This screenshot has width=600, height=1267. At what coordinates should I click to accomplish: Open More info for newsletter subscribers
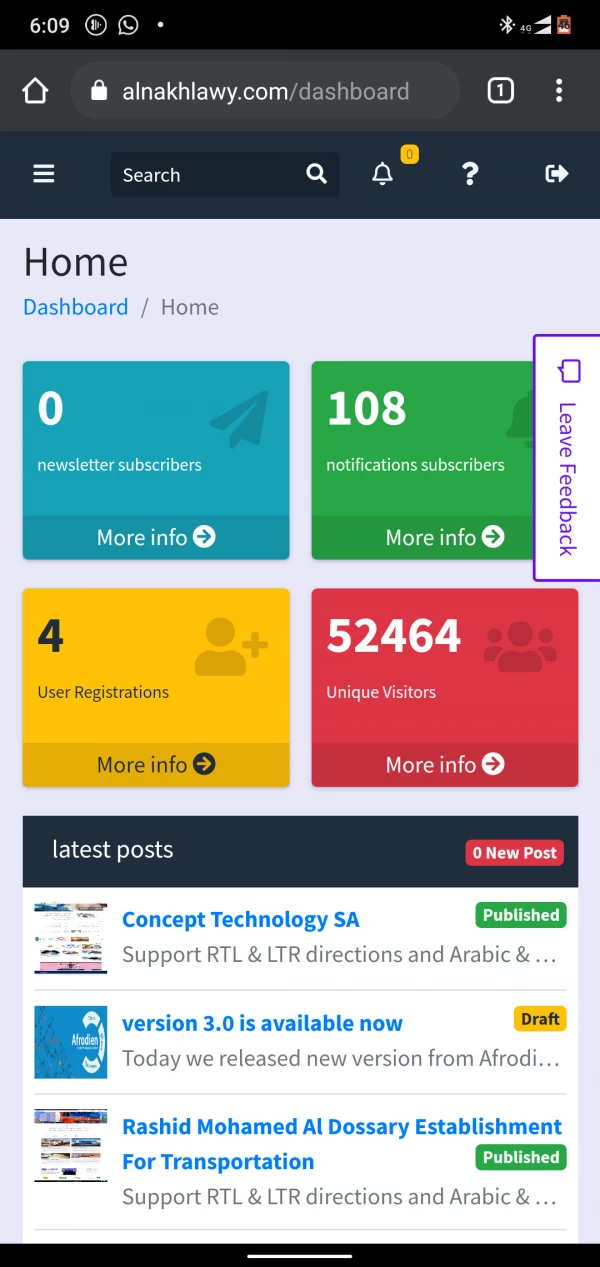156,537
